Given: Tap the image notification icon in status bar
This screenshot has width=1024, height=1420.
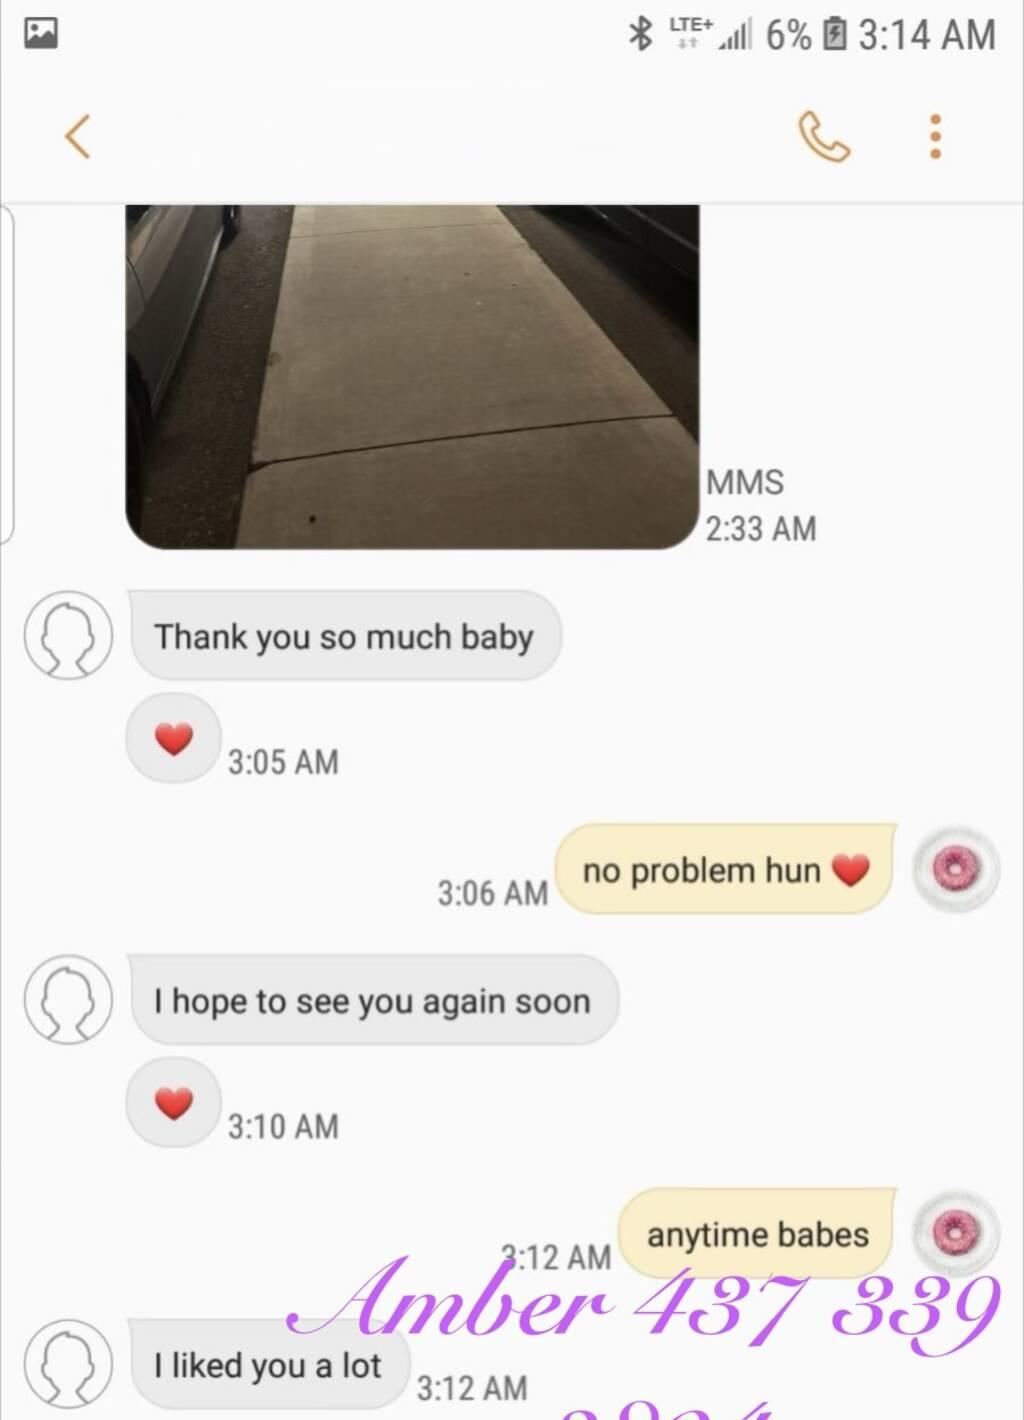Looking at the screenshot, I should click(41, 34).
